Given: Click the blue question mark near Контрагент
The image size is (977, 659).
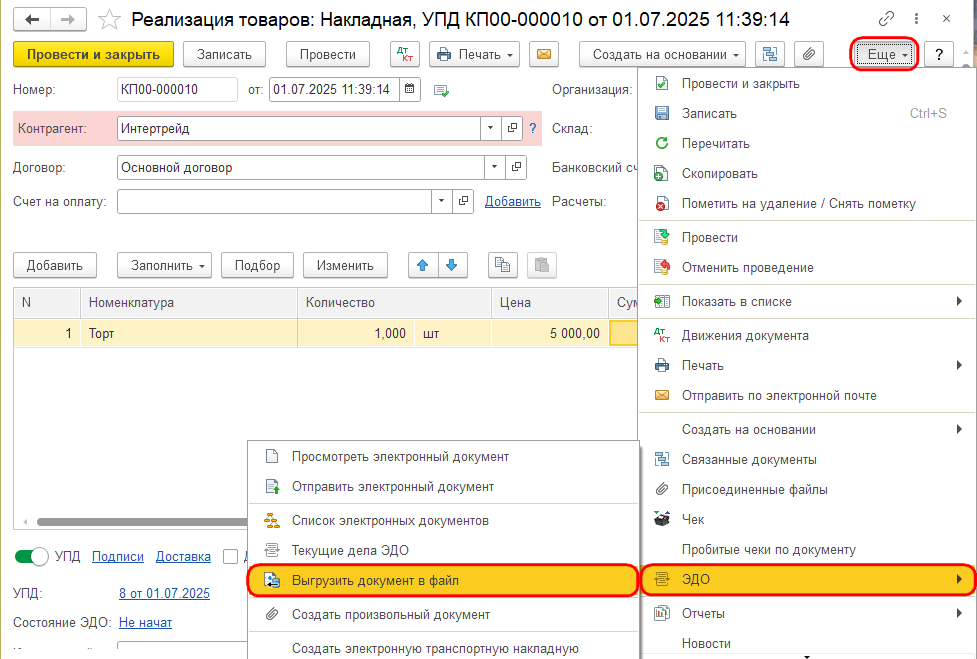Looking at the screenshot, I should click(533, 128).
